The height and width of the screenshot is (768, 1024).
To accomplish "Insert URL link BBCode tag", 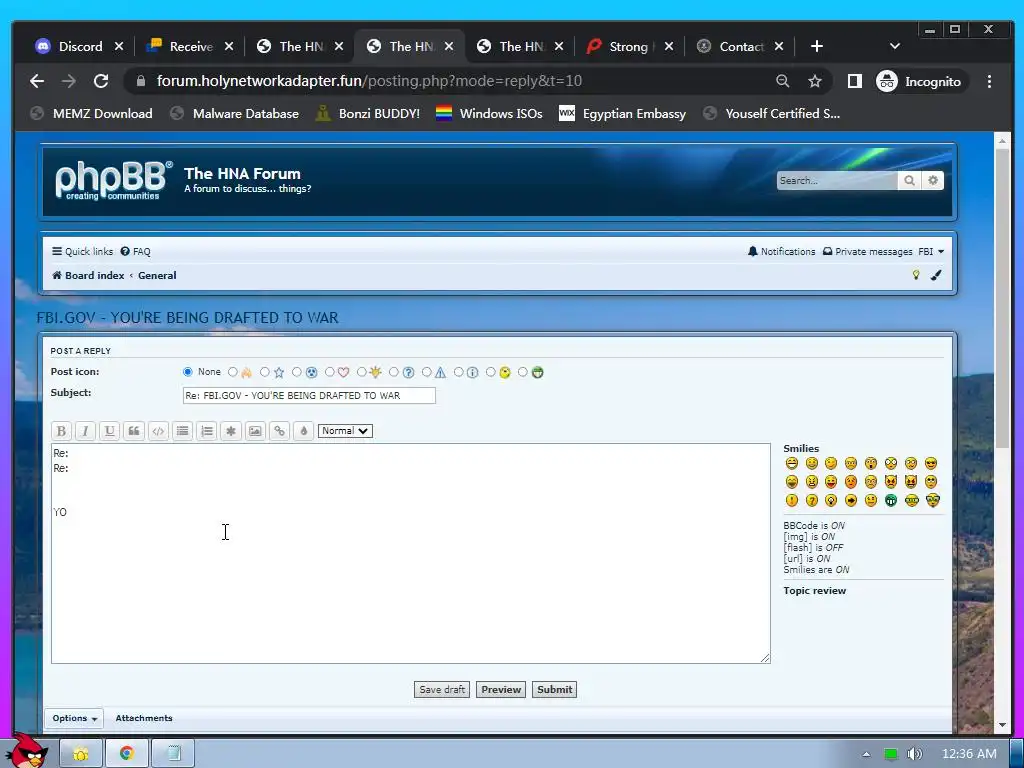I will click(x=280, y=431).
